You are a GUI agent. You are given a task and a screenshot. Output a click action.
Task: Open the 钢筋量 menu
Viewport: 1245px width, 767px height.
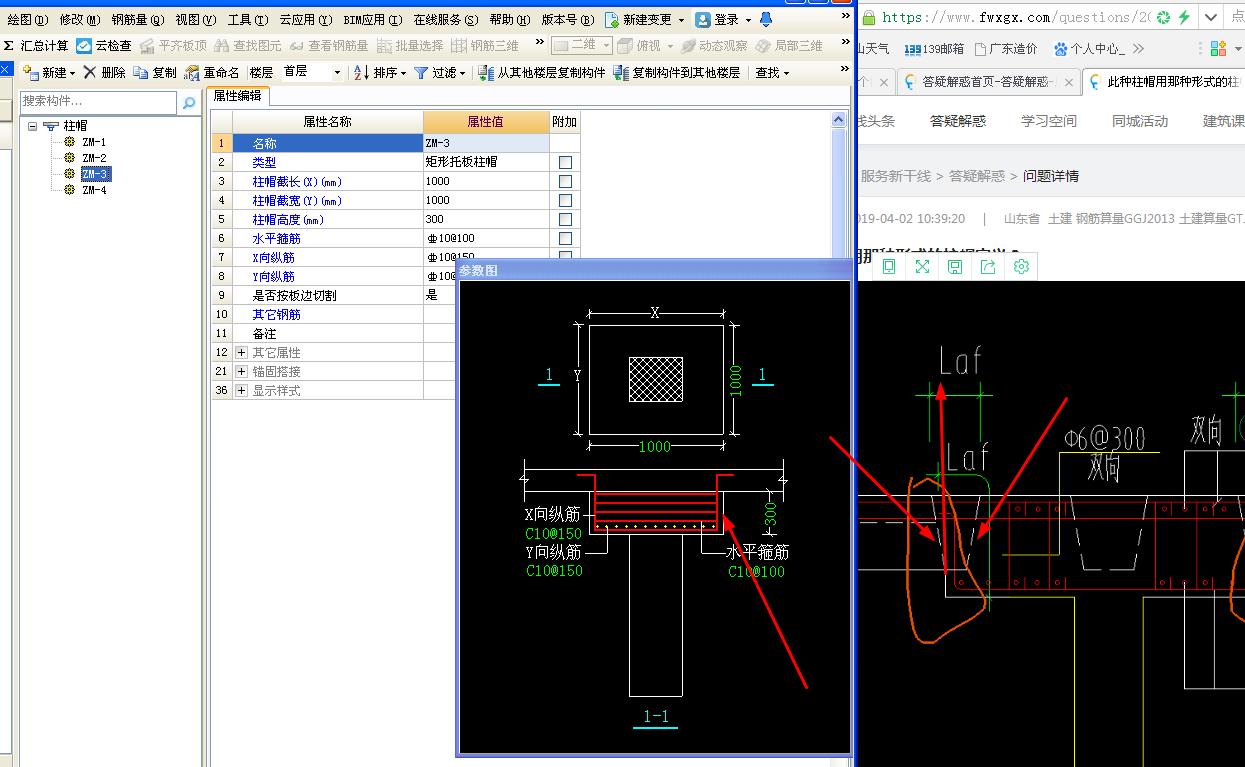(137, 20)
